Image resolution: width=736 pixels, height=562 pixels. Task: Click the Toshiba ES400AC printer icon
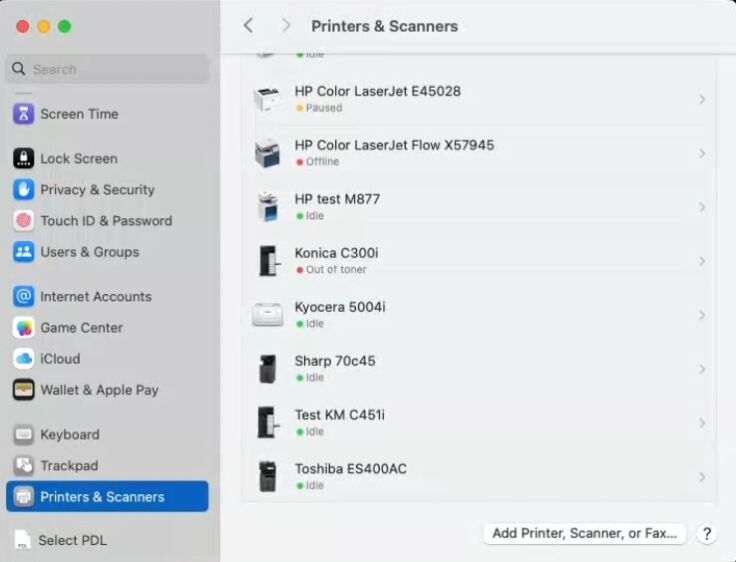point(267,477)
